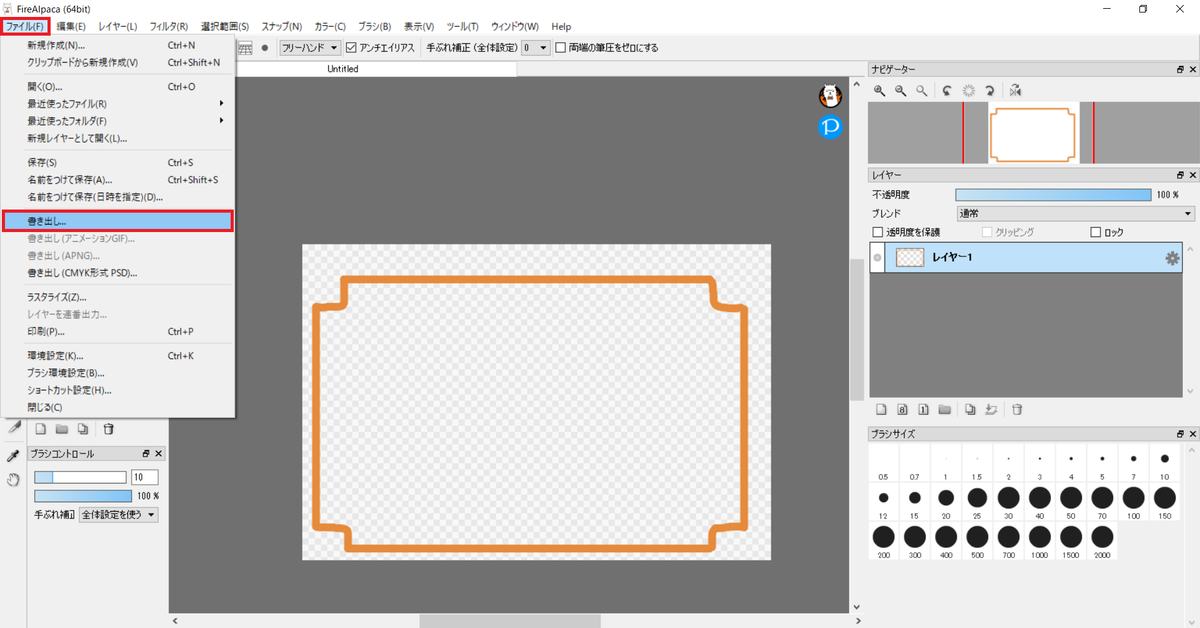1200x628 pixels.
Task: Duplicate the brush in the brush panel
Action: 83,429
